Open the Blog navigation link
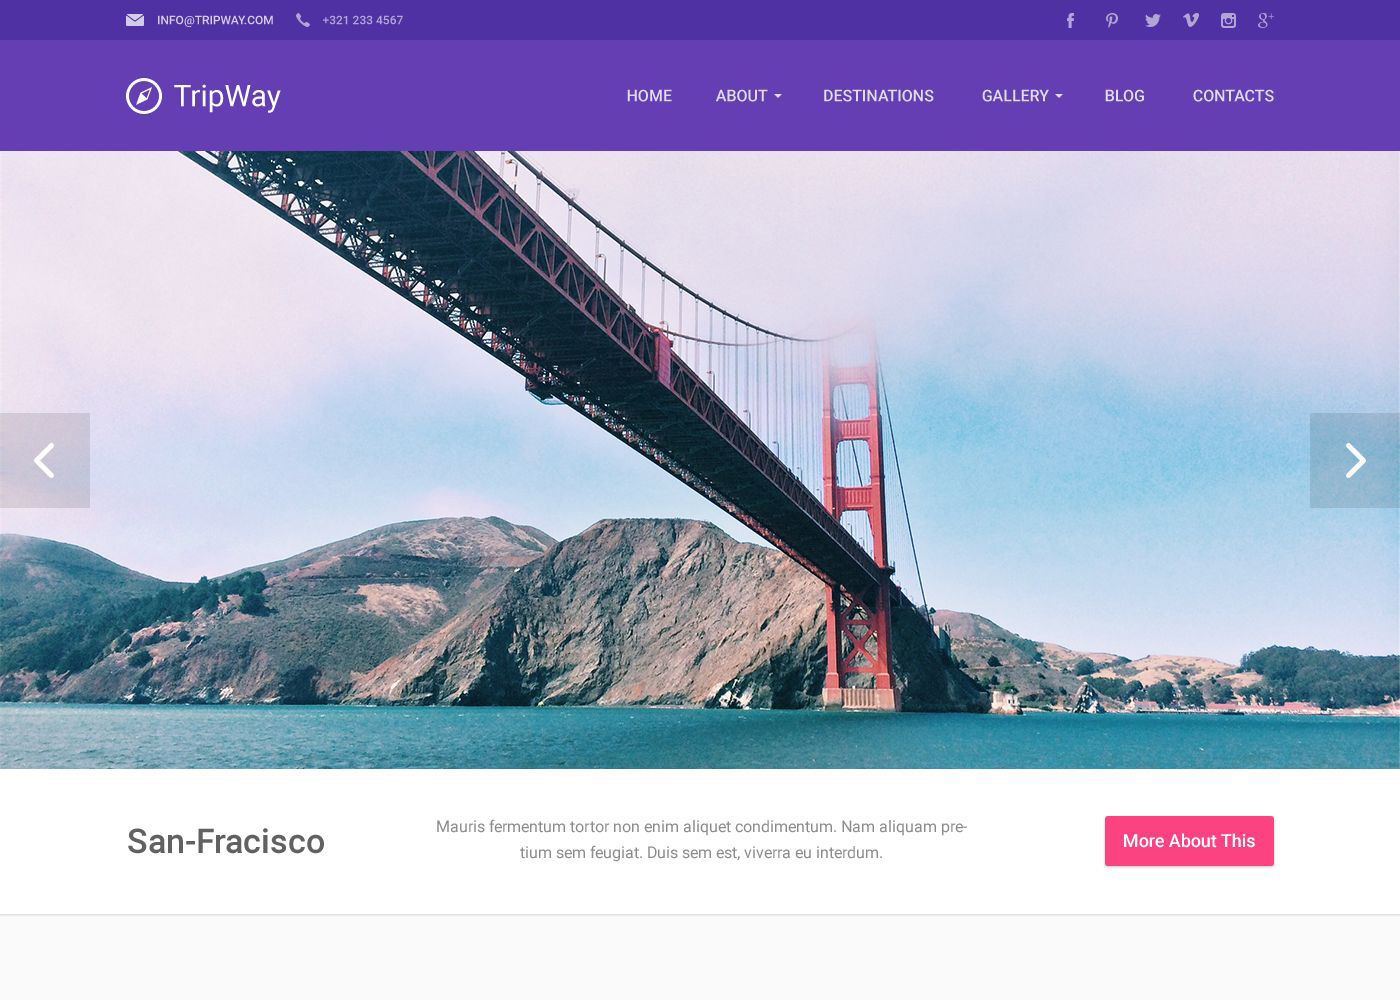The width and height of the screenshot is (1400, 1000). pyautogui.click(x=1124, y=96)
